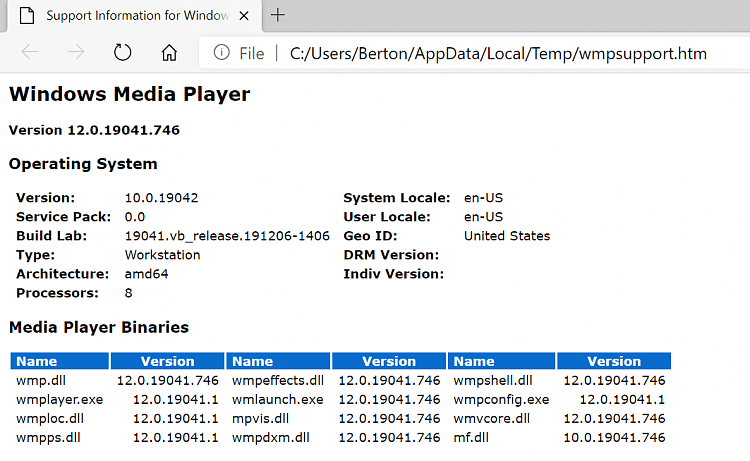The height and width of the screenshot is (461, 750).
Task: Click the User Locale value en-US
Action: coord(483,217)
